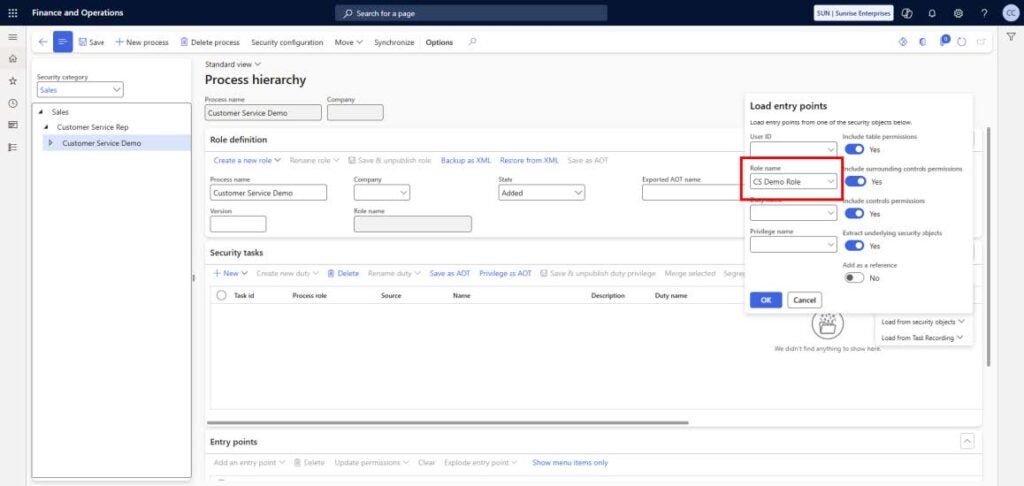
Task: Toggle Extract underlying security objects switch
Action: pos(855,246)
